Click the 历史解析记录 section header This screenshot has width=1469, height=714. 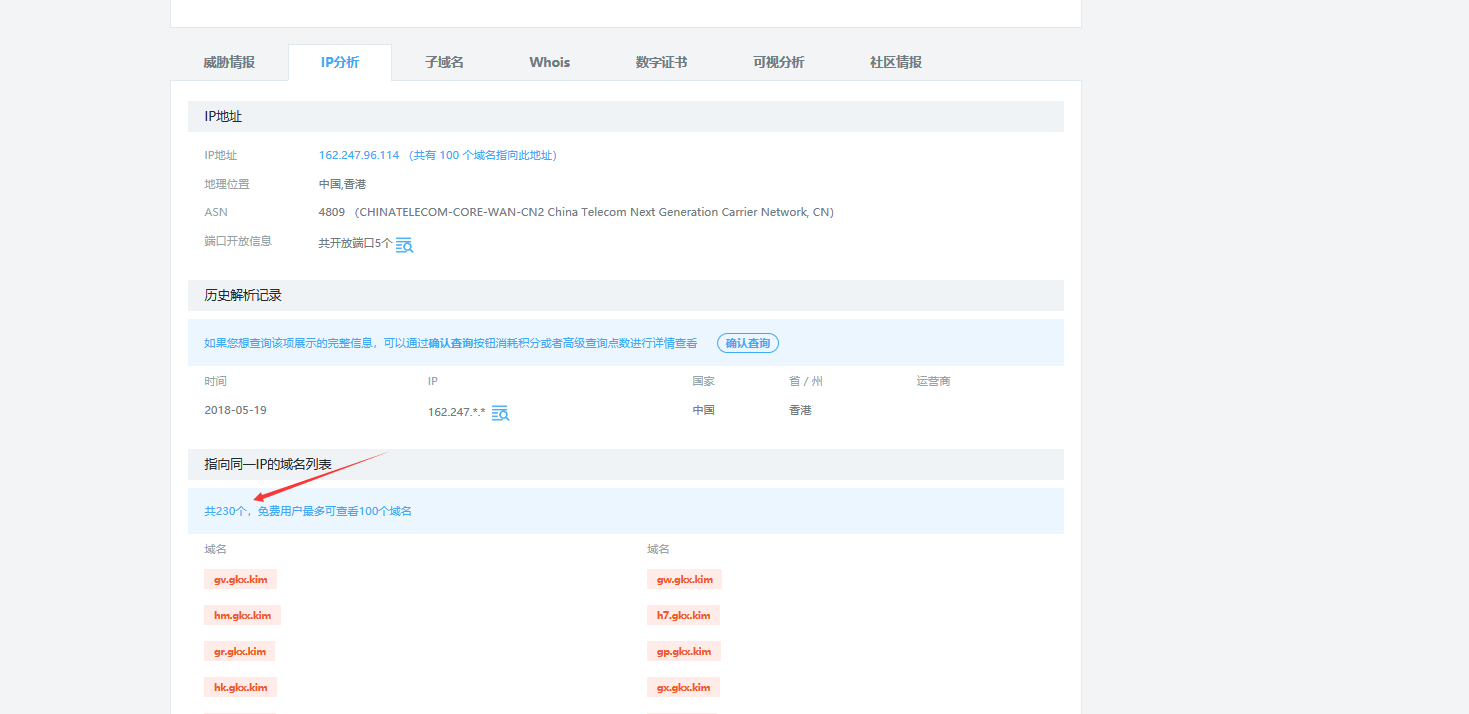coord(626,296)
